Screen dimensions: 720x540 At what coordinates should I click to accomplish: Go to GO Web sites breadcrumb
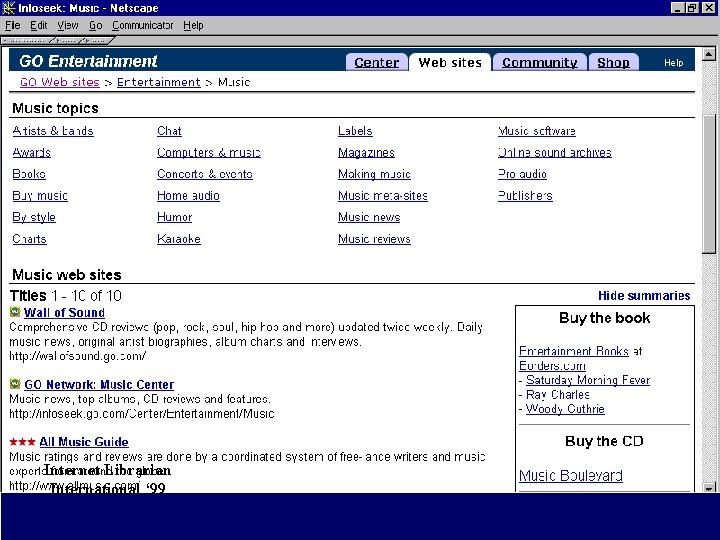coord(60,82)
